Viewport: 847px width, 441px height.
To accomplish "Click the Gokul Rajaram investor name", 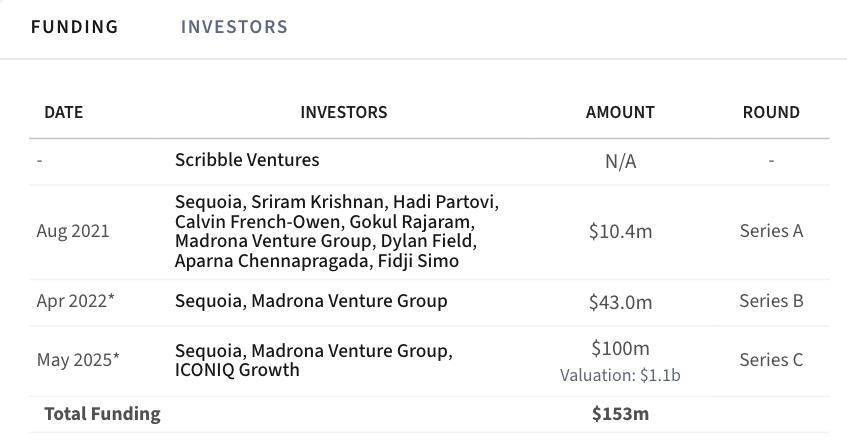I will (411, 222).
